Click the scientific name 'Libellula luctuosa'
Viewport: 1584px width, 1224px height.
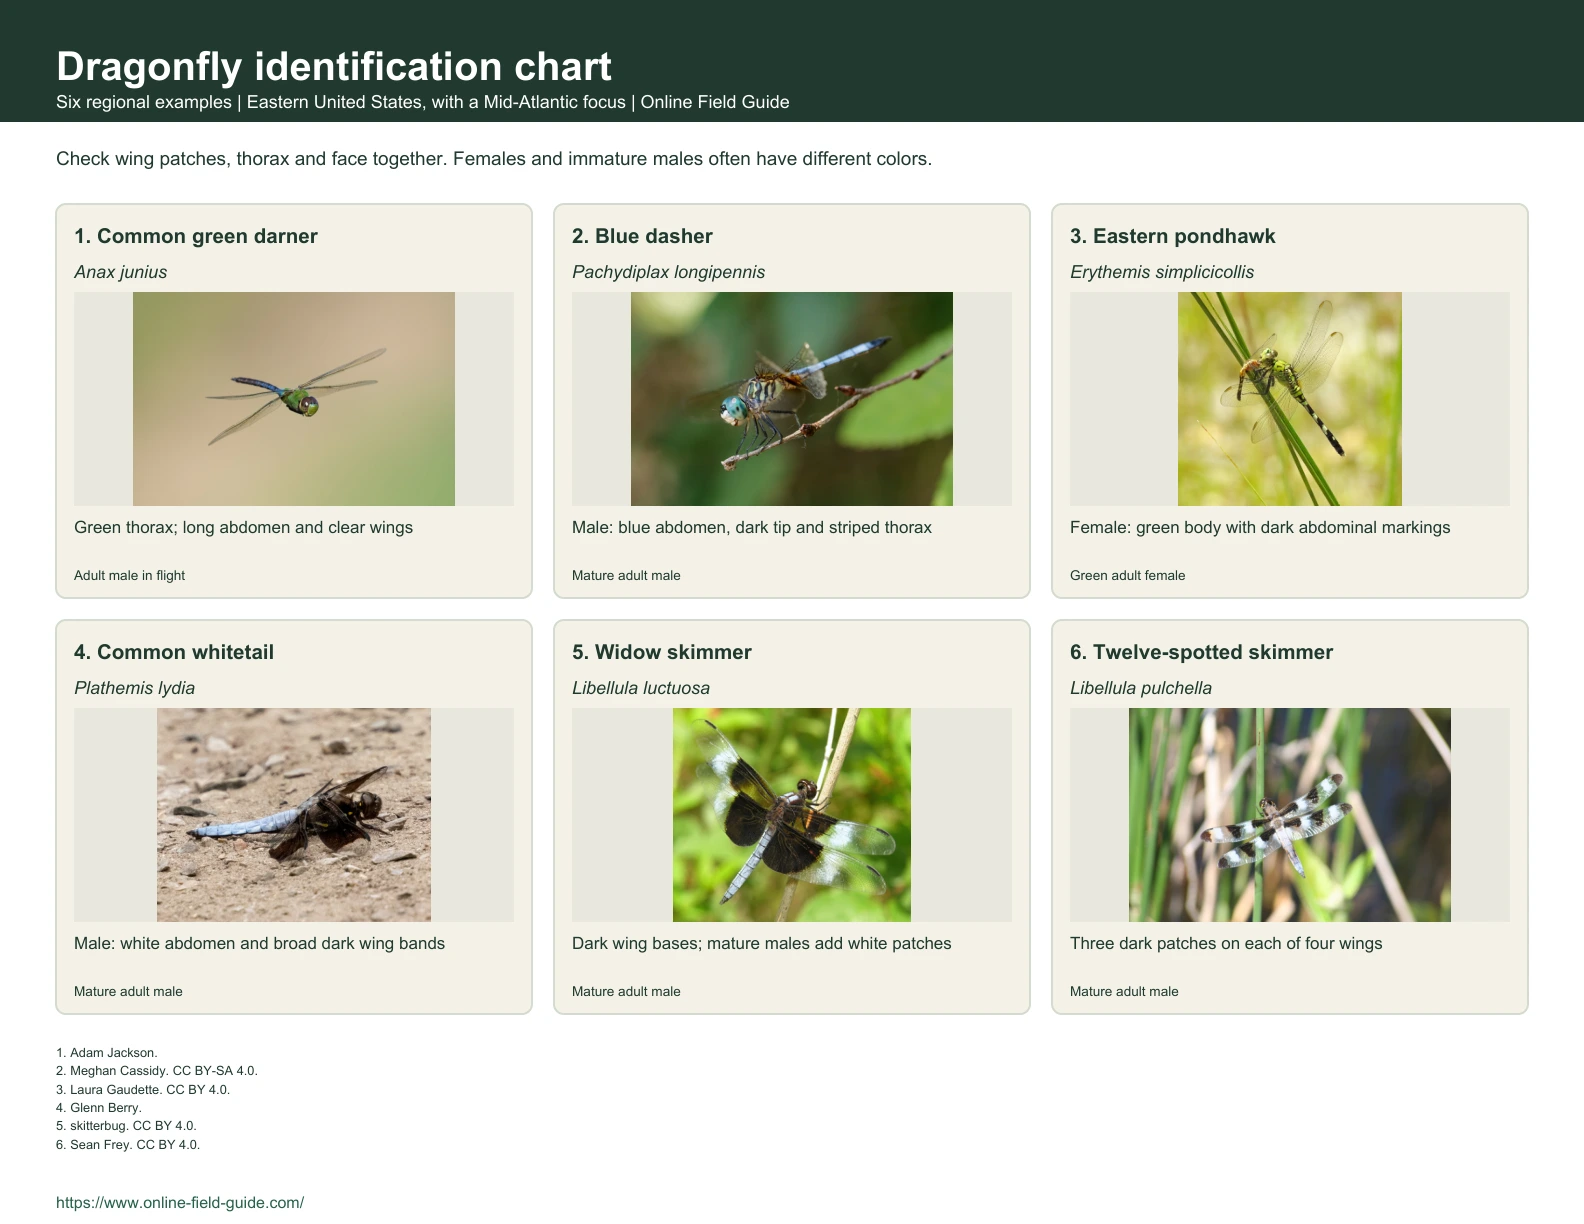(x=641, y=688)
